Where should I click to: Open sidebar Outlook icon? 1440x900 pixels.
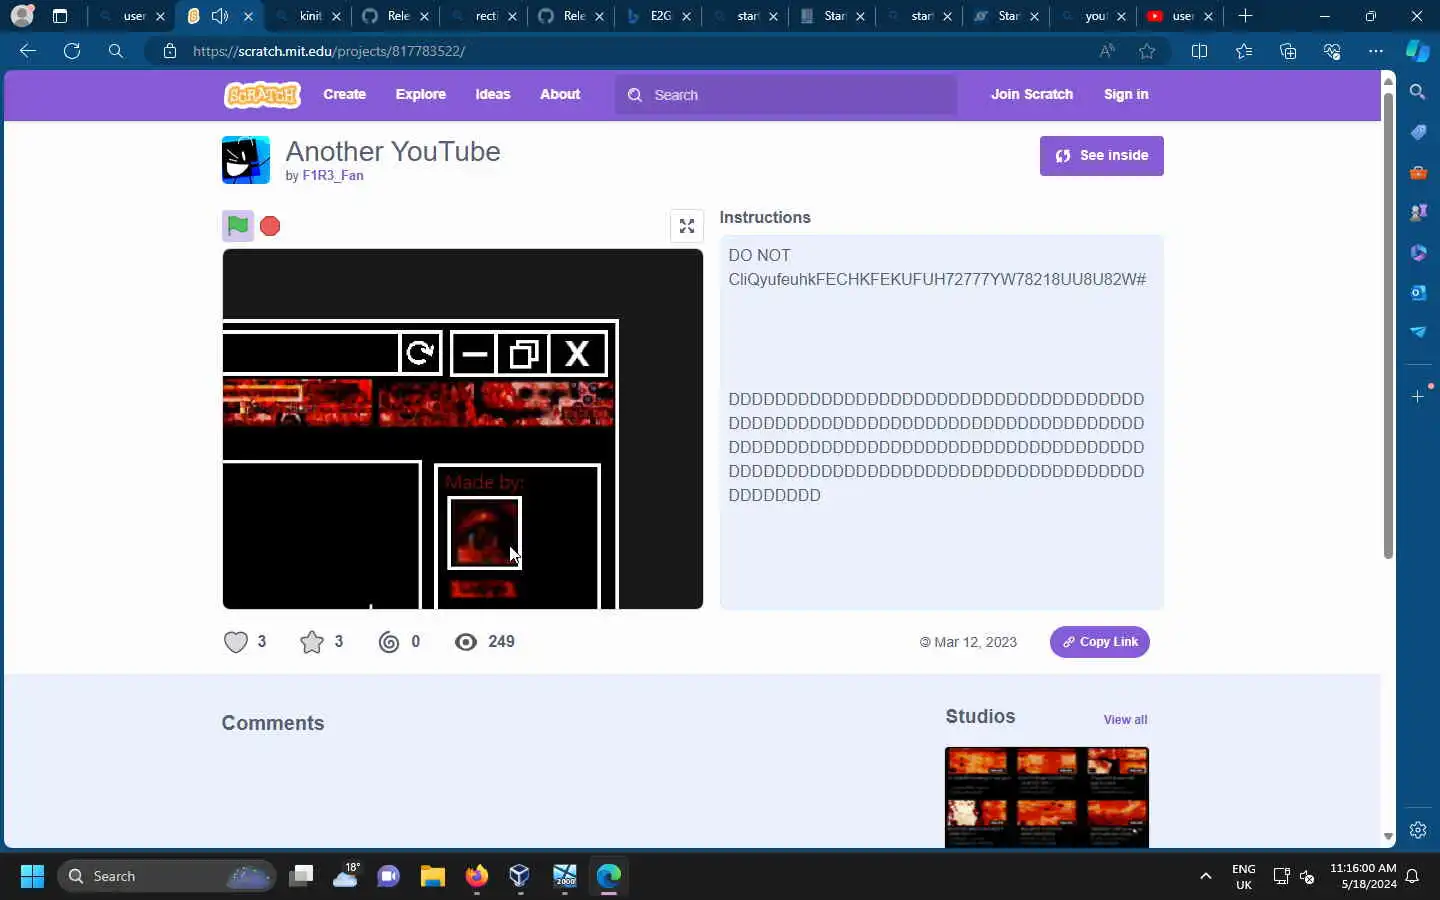[1418, 292]
